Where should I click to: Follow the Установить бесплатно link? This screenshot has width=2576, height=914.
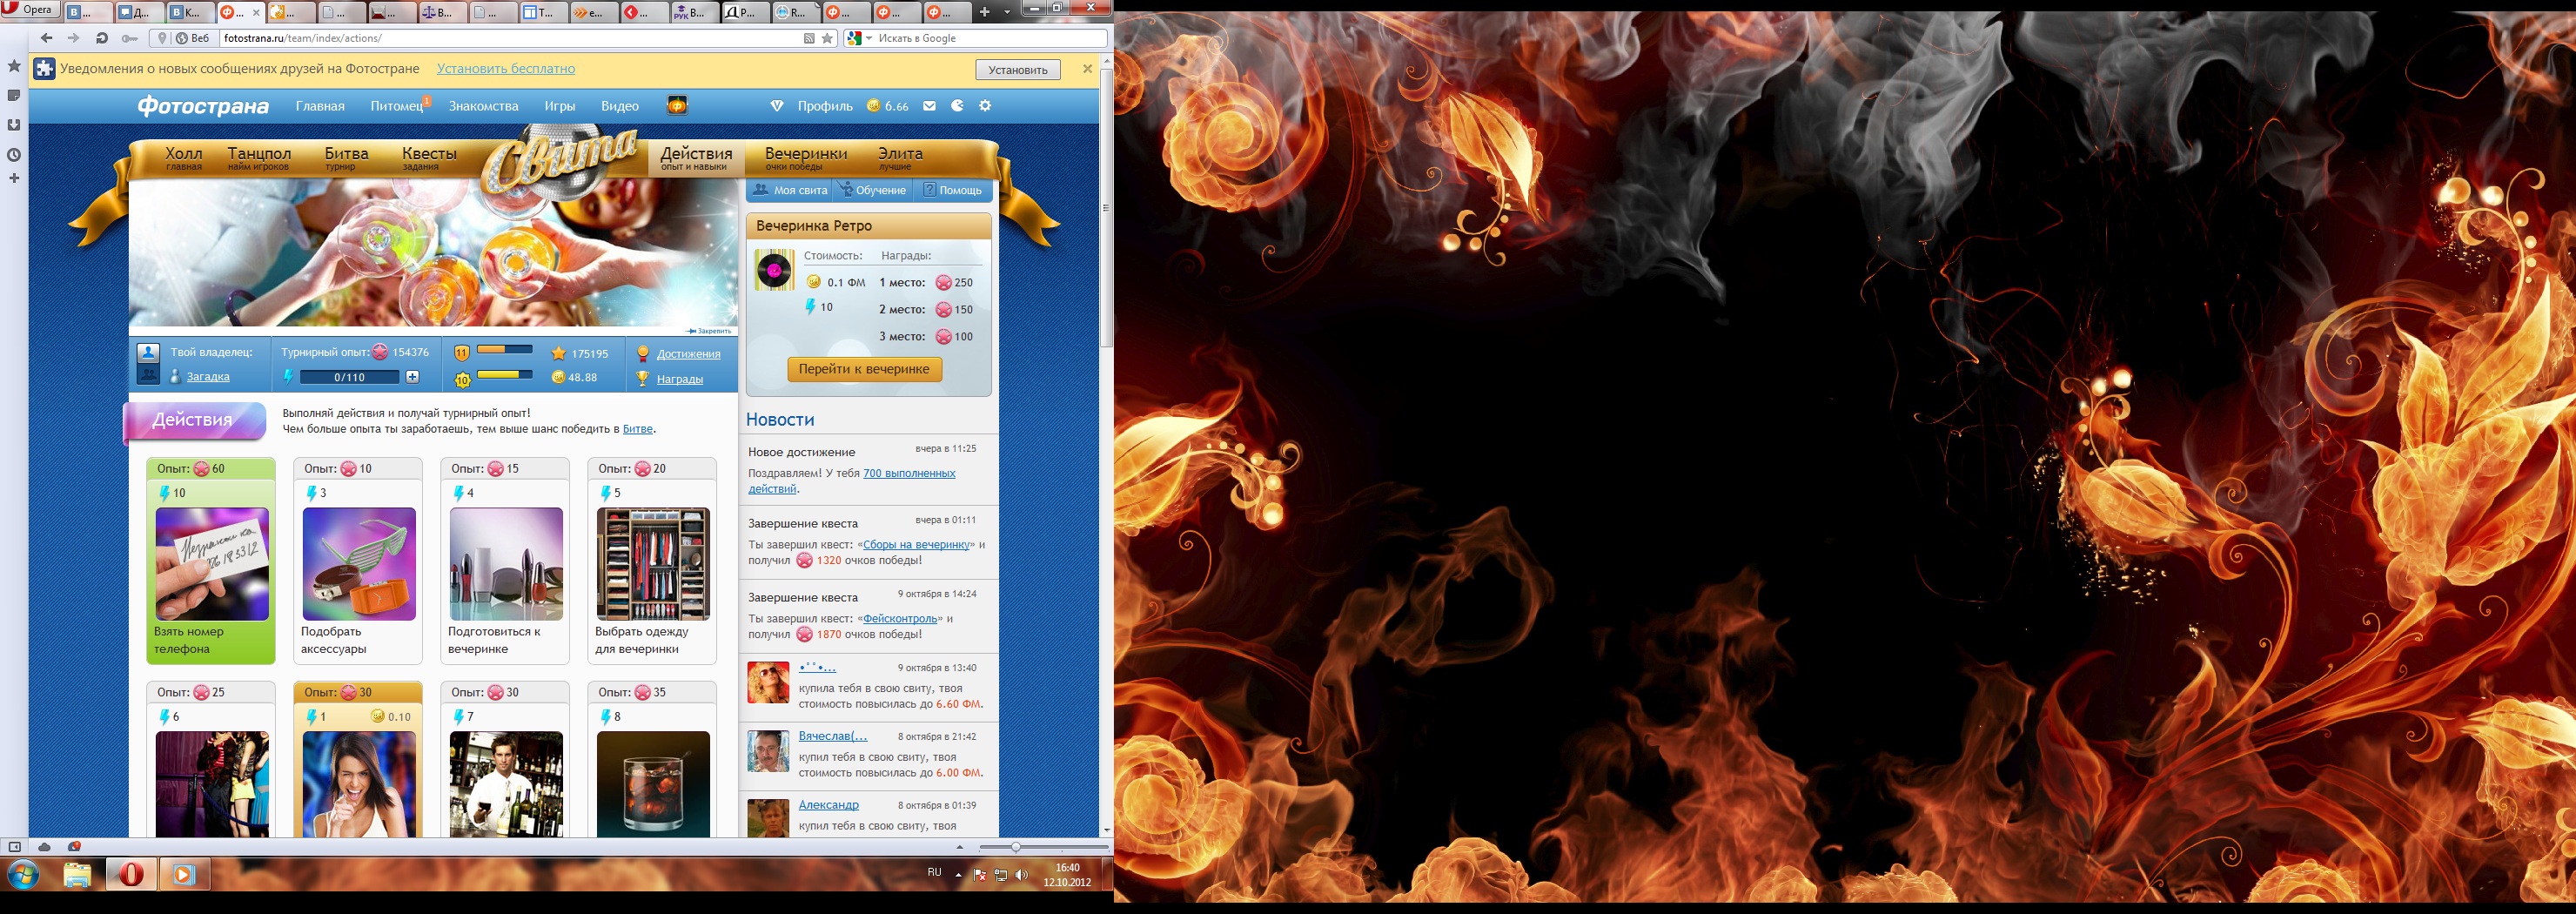[x=506, y=69]
